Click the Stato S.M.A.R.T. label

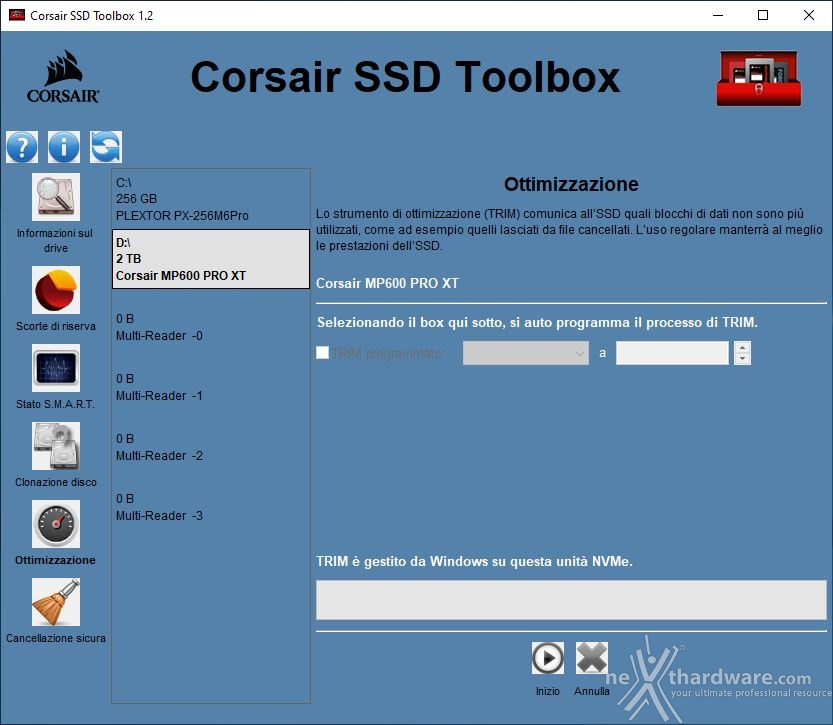pyautogui.click(x=56, y=404)
